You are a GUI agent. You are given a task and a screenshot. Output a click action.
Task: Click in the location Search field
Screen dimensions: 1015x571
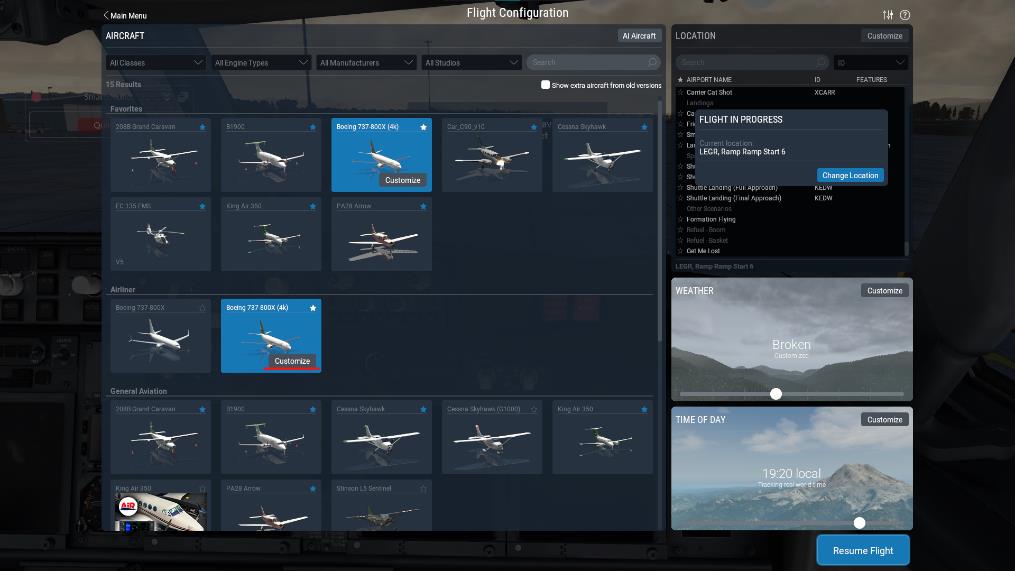pos(752,62)
